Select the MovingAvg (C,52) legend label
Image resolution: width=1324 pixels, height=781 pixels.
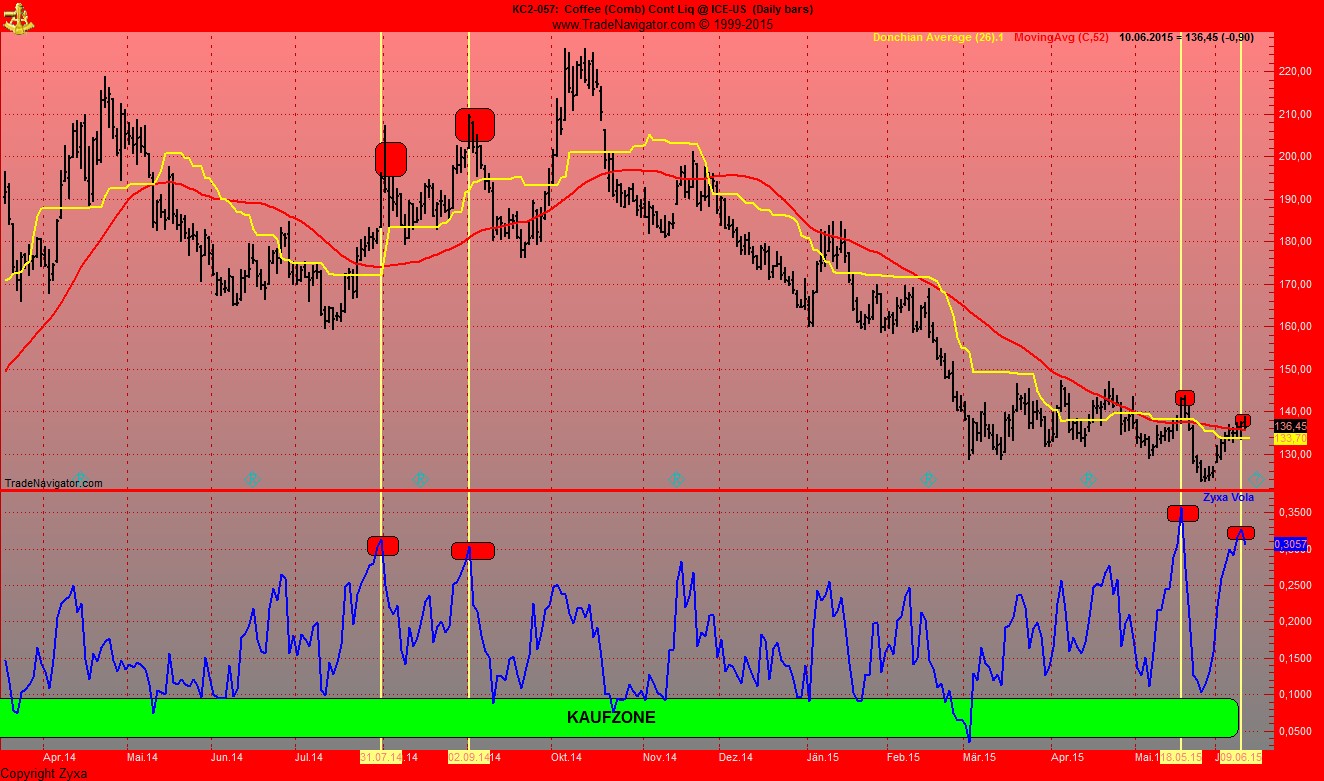1061,38
